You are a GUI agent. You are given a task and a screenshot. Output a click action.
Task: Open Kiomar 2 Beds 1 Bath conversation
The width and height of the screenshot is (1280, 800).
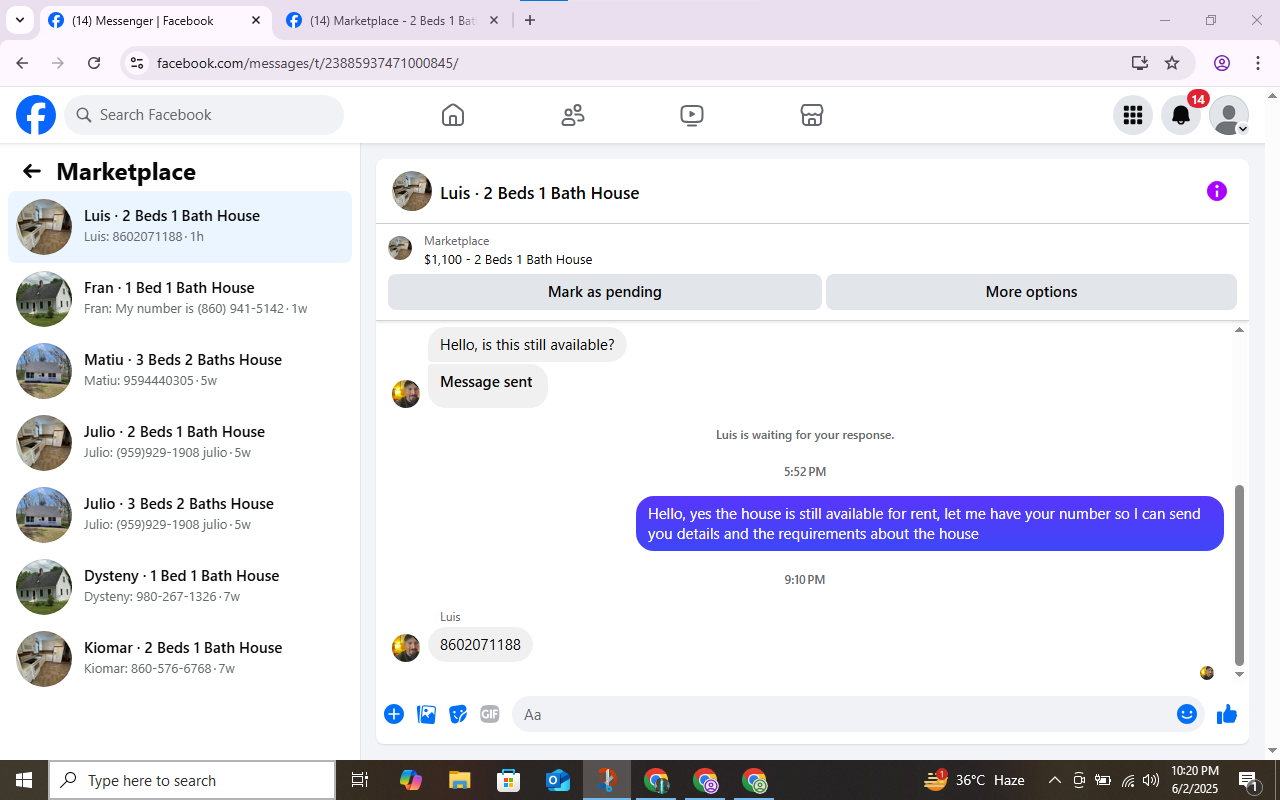[x=180, y=659]
